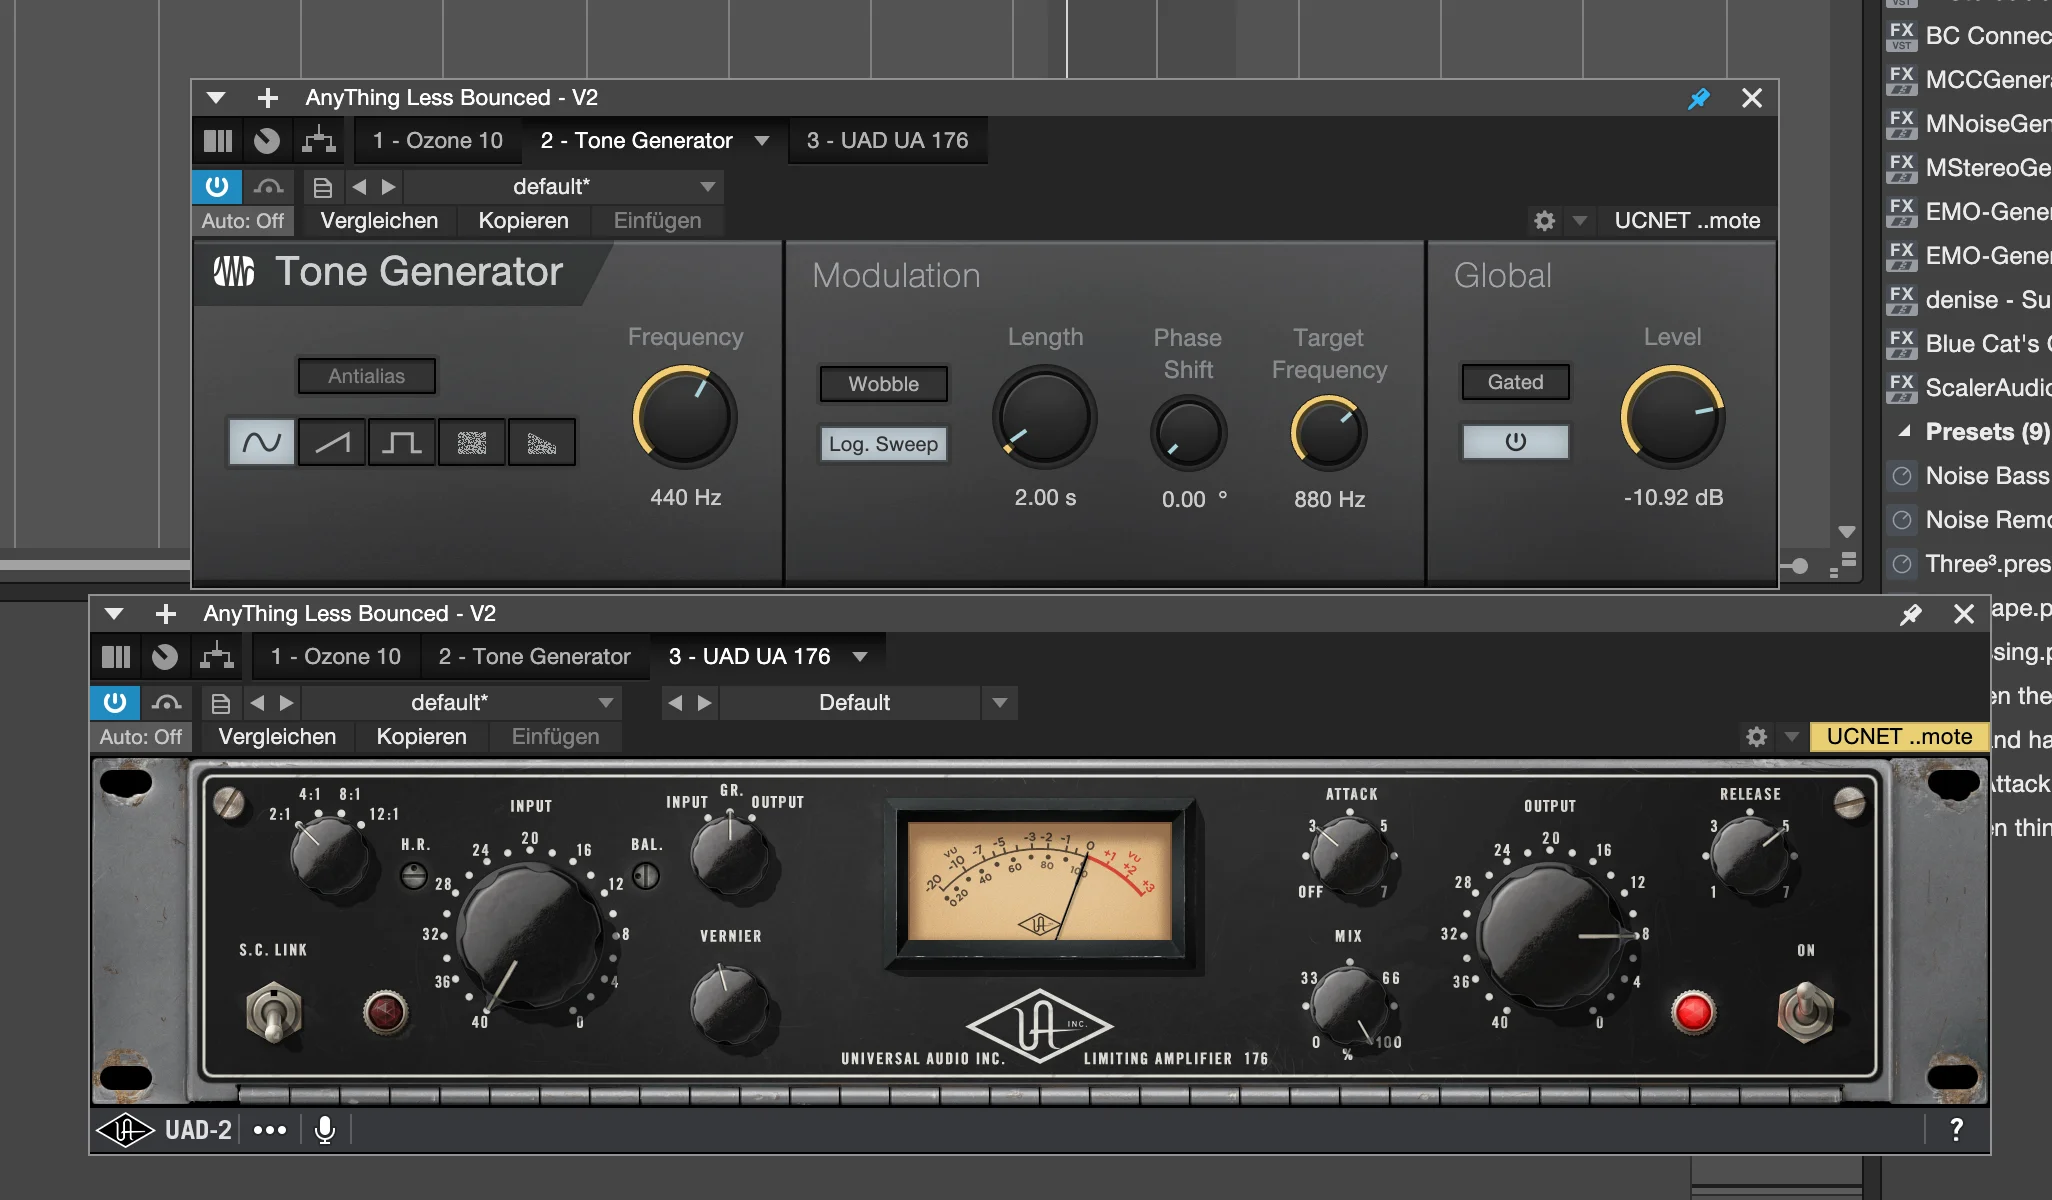Toggle the Global on/off power button
2052x1200 pixels.
tap(1516, 442)
